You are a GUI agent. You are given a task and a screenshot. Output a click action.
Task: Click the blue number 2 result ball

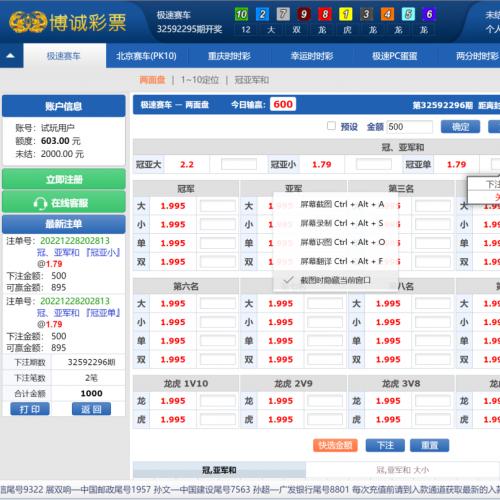coord(262,14)
